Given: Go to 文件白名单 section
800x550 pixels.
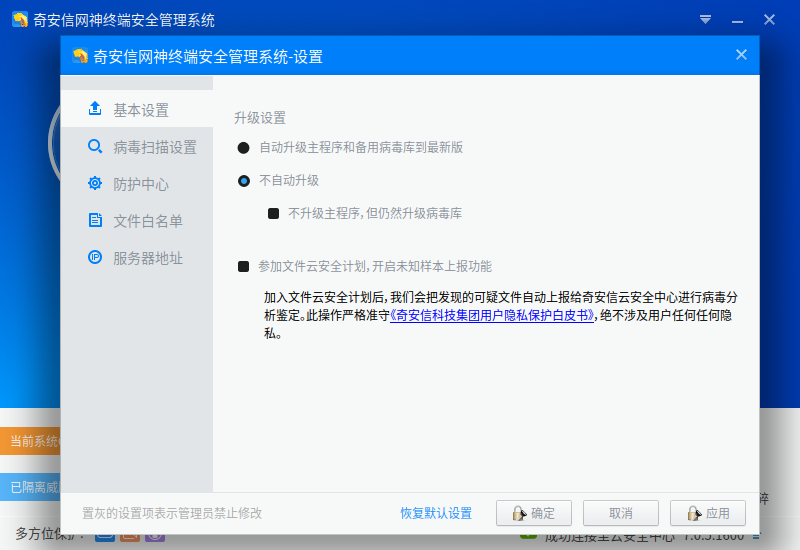Looking at the screenshot, I should 147,221.
